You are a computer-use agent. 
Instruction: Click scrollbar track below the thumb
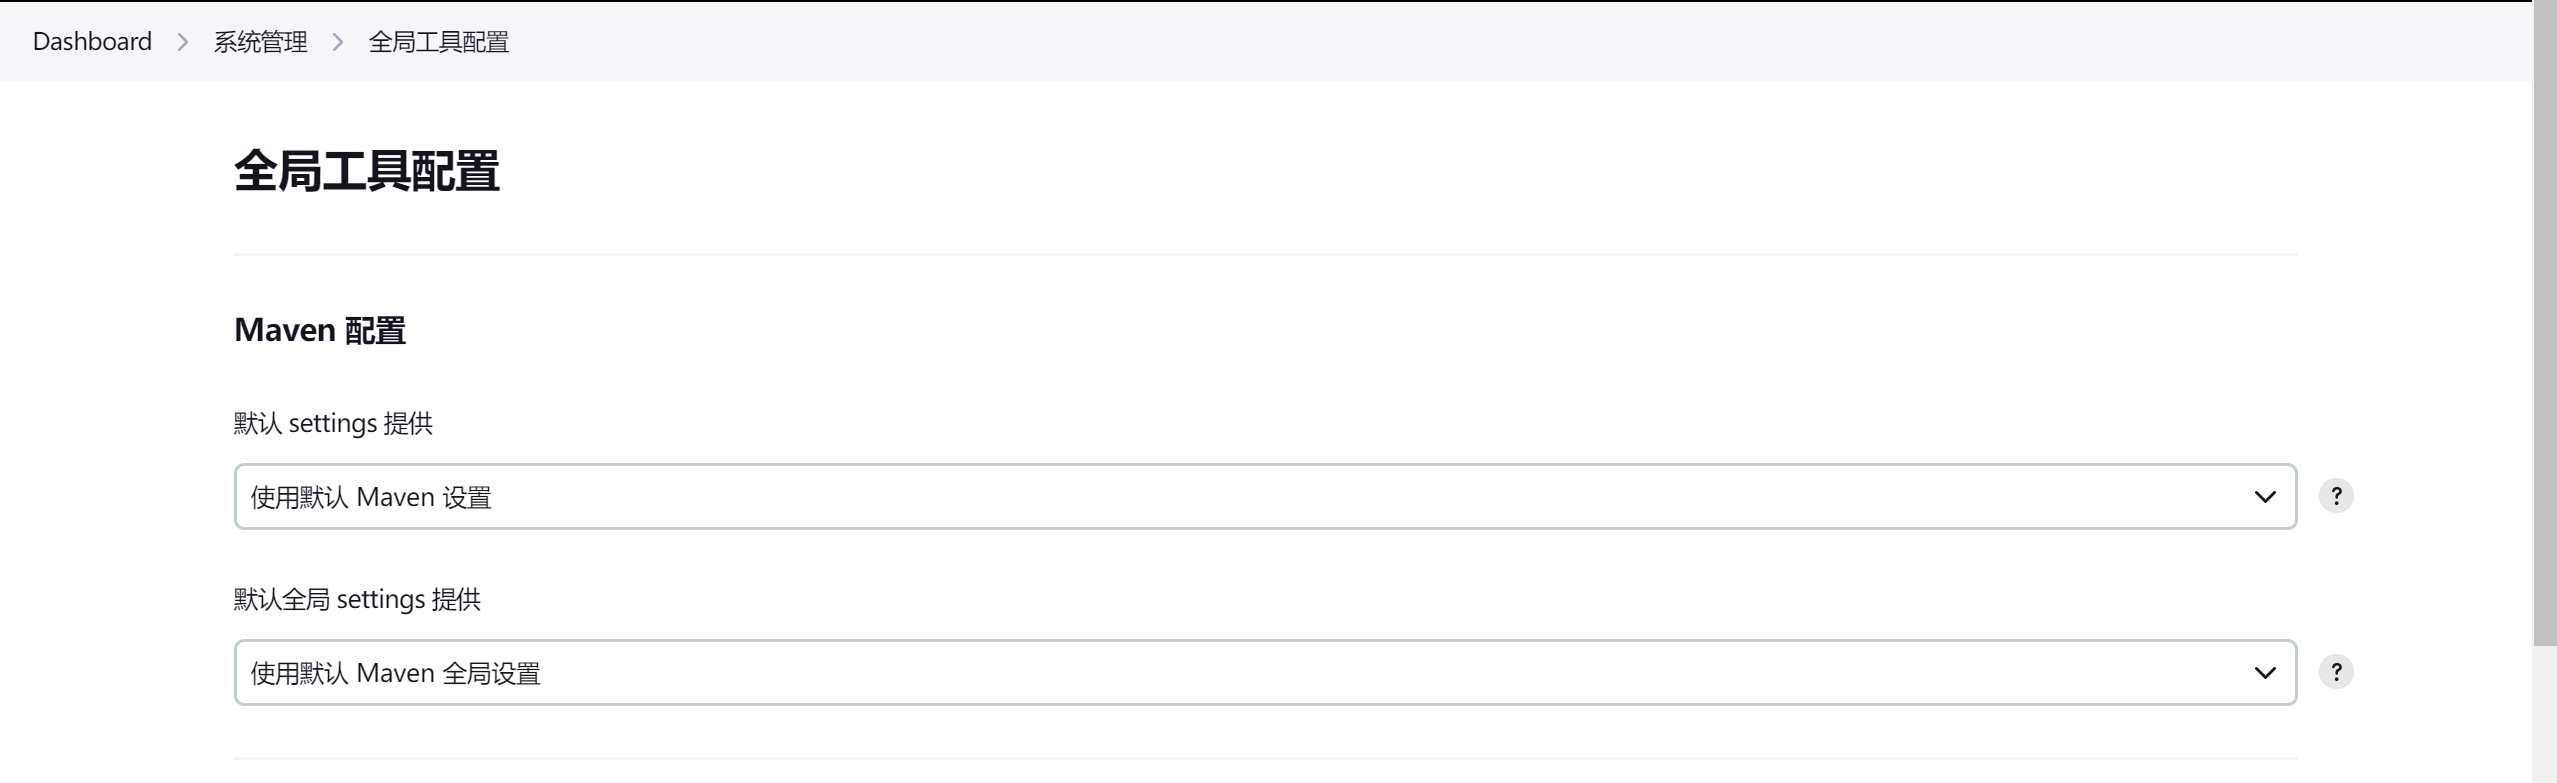pyautogui.click(x=2545, y=714)
